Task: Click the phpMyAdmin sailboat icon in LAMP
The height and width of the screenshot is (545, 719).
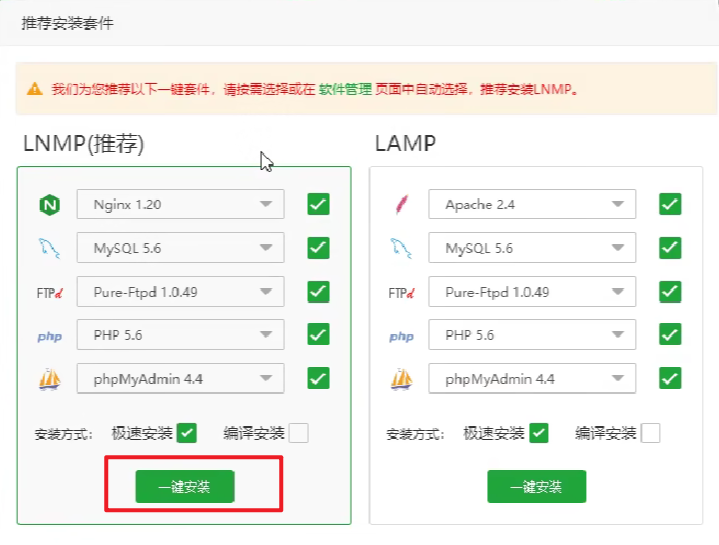Action: pyautogui.click(x=402, y=379)
